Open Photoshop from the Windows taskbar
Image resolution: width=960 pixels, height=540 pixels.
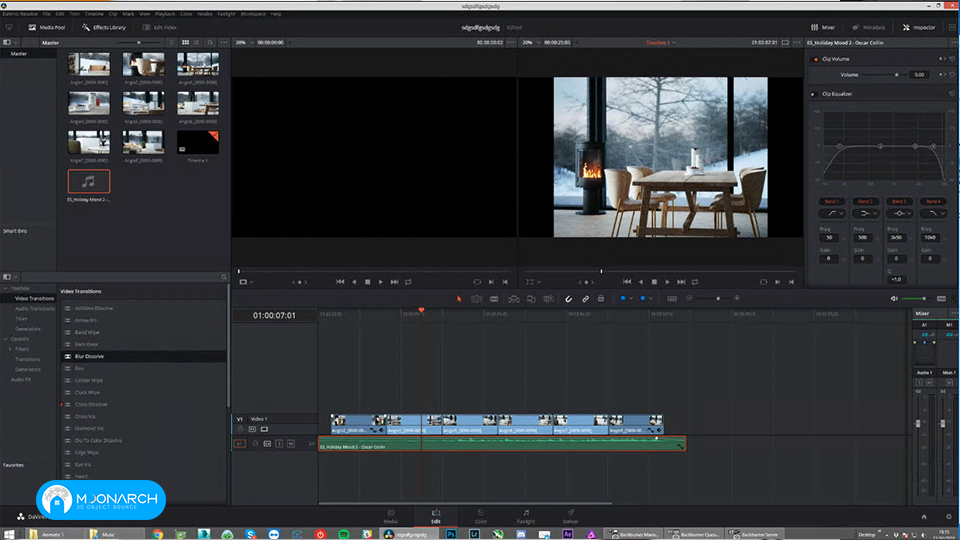click(x=451, y=534)
